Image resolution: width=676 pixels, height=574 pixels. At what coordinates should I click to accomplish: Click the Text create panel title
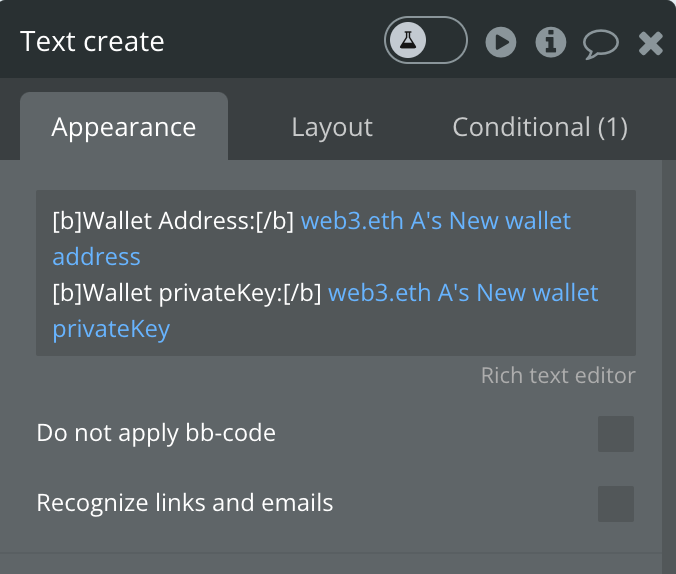coord(92,41)
